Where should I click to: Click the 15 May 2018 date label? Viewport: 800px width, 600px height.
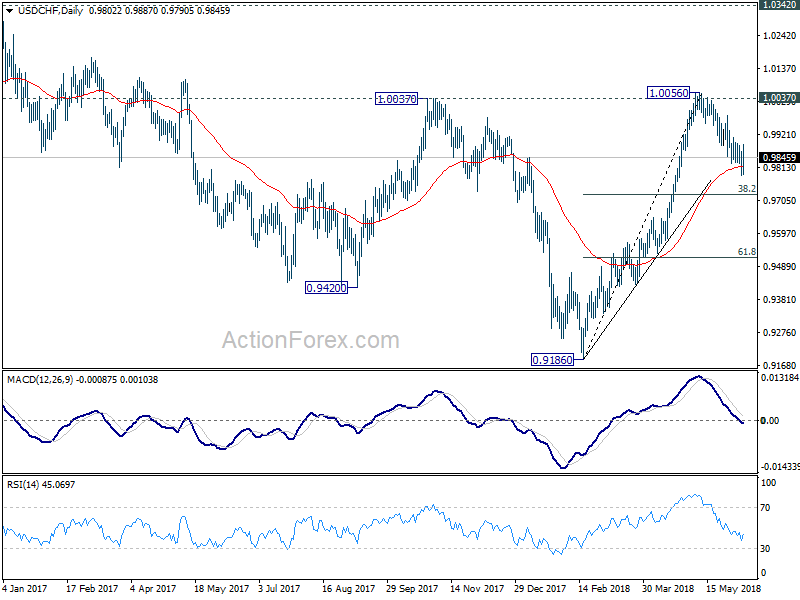pyautogui.click(x=733, y=588)
